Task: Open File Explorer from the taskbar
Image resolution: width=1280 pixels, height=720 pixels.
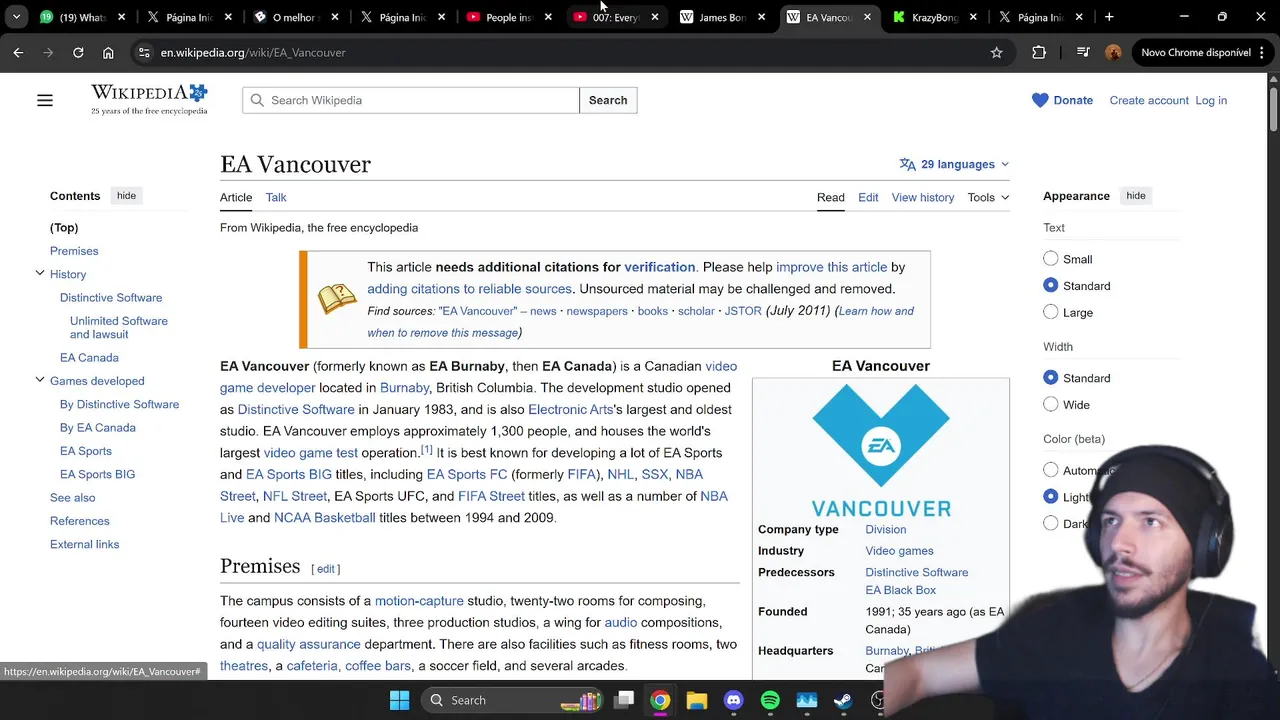Action: click(x=697, y=700)
